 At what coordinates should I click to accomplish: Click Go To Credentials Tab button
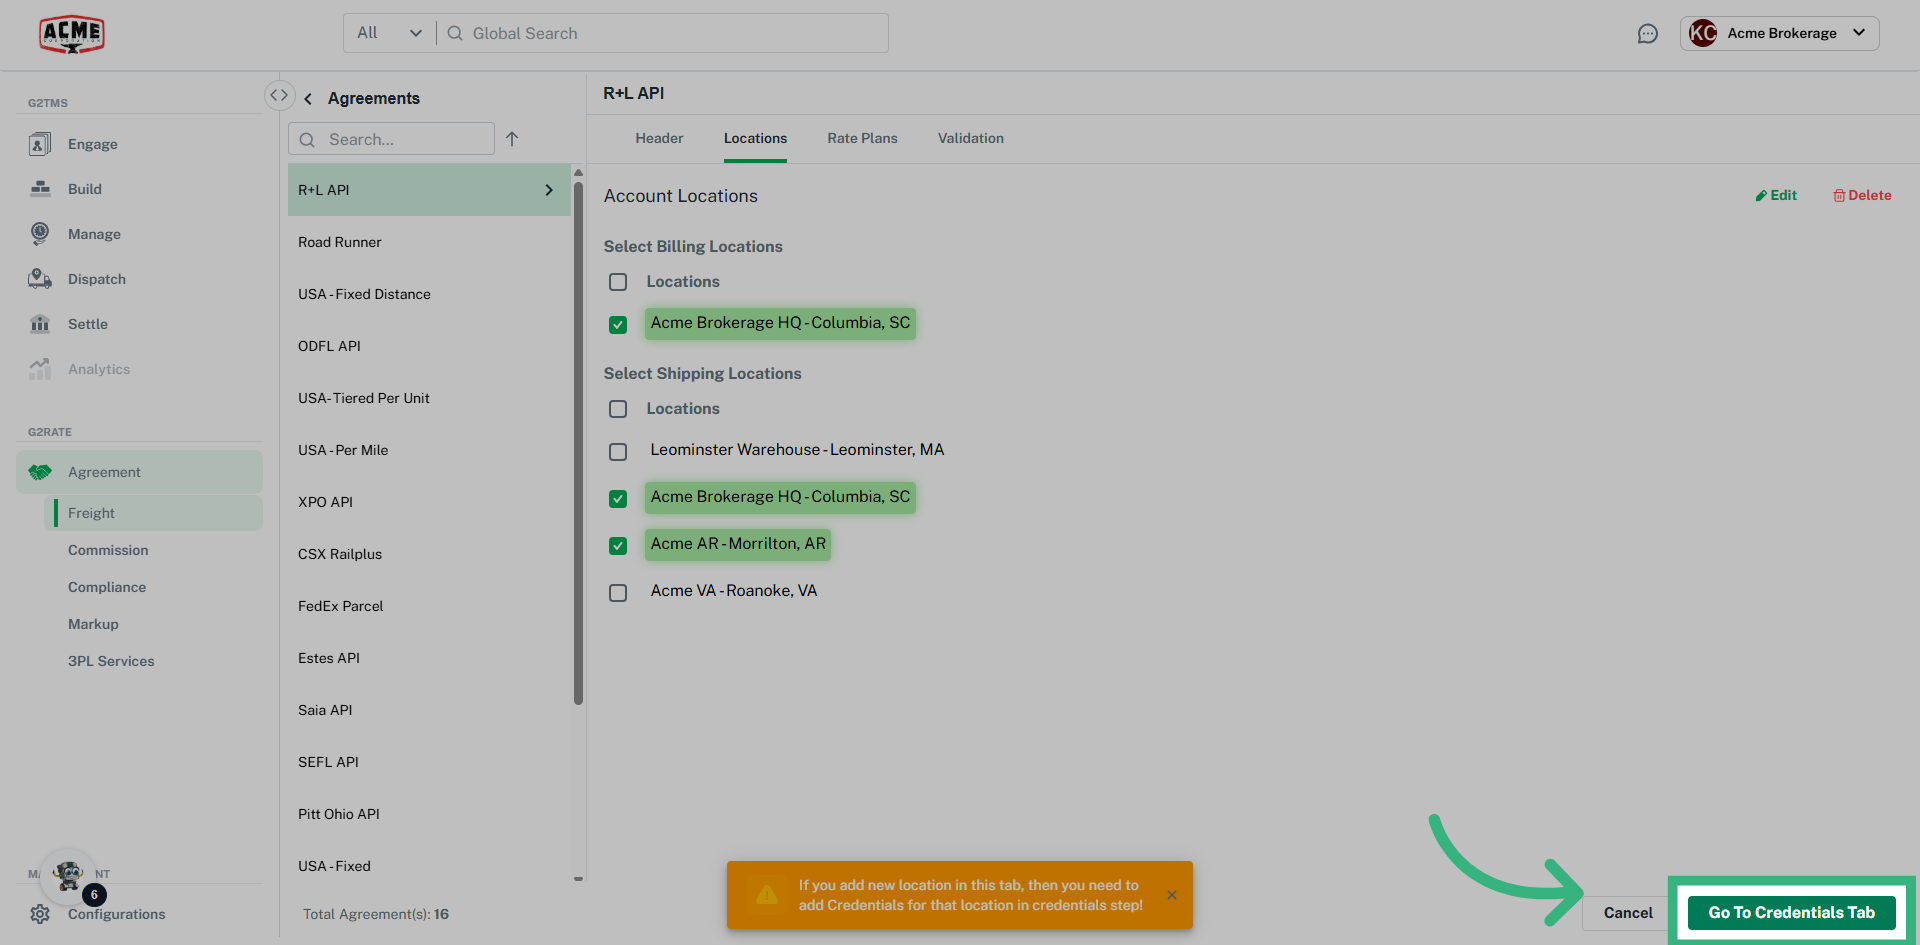coord(1791,912)
